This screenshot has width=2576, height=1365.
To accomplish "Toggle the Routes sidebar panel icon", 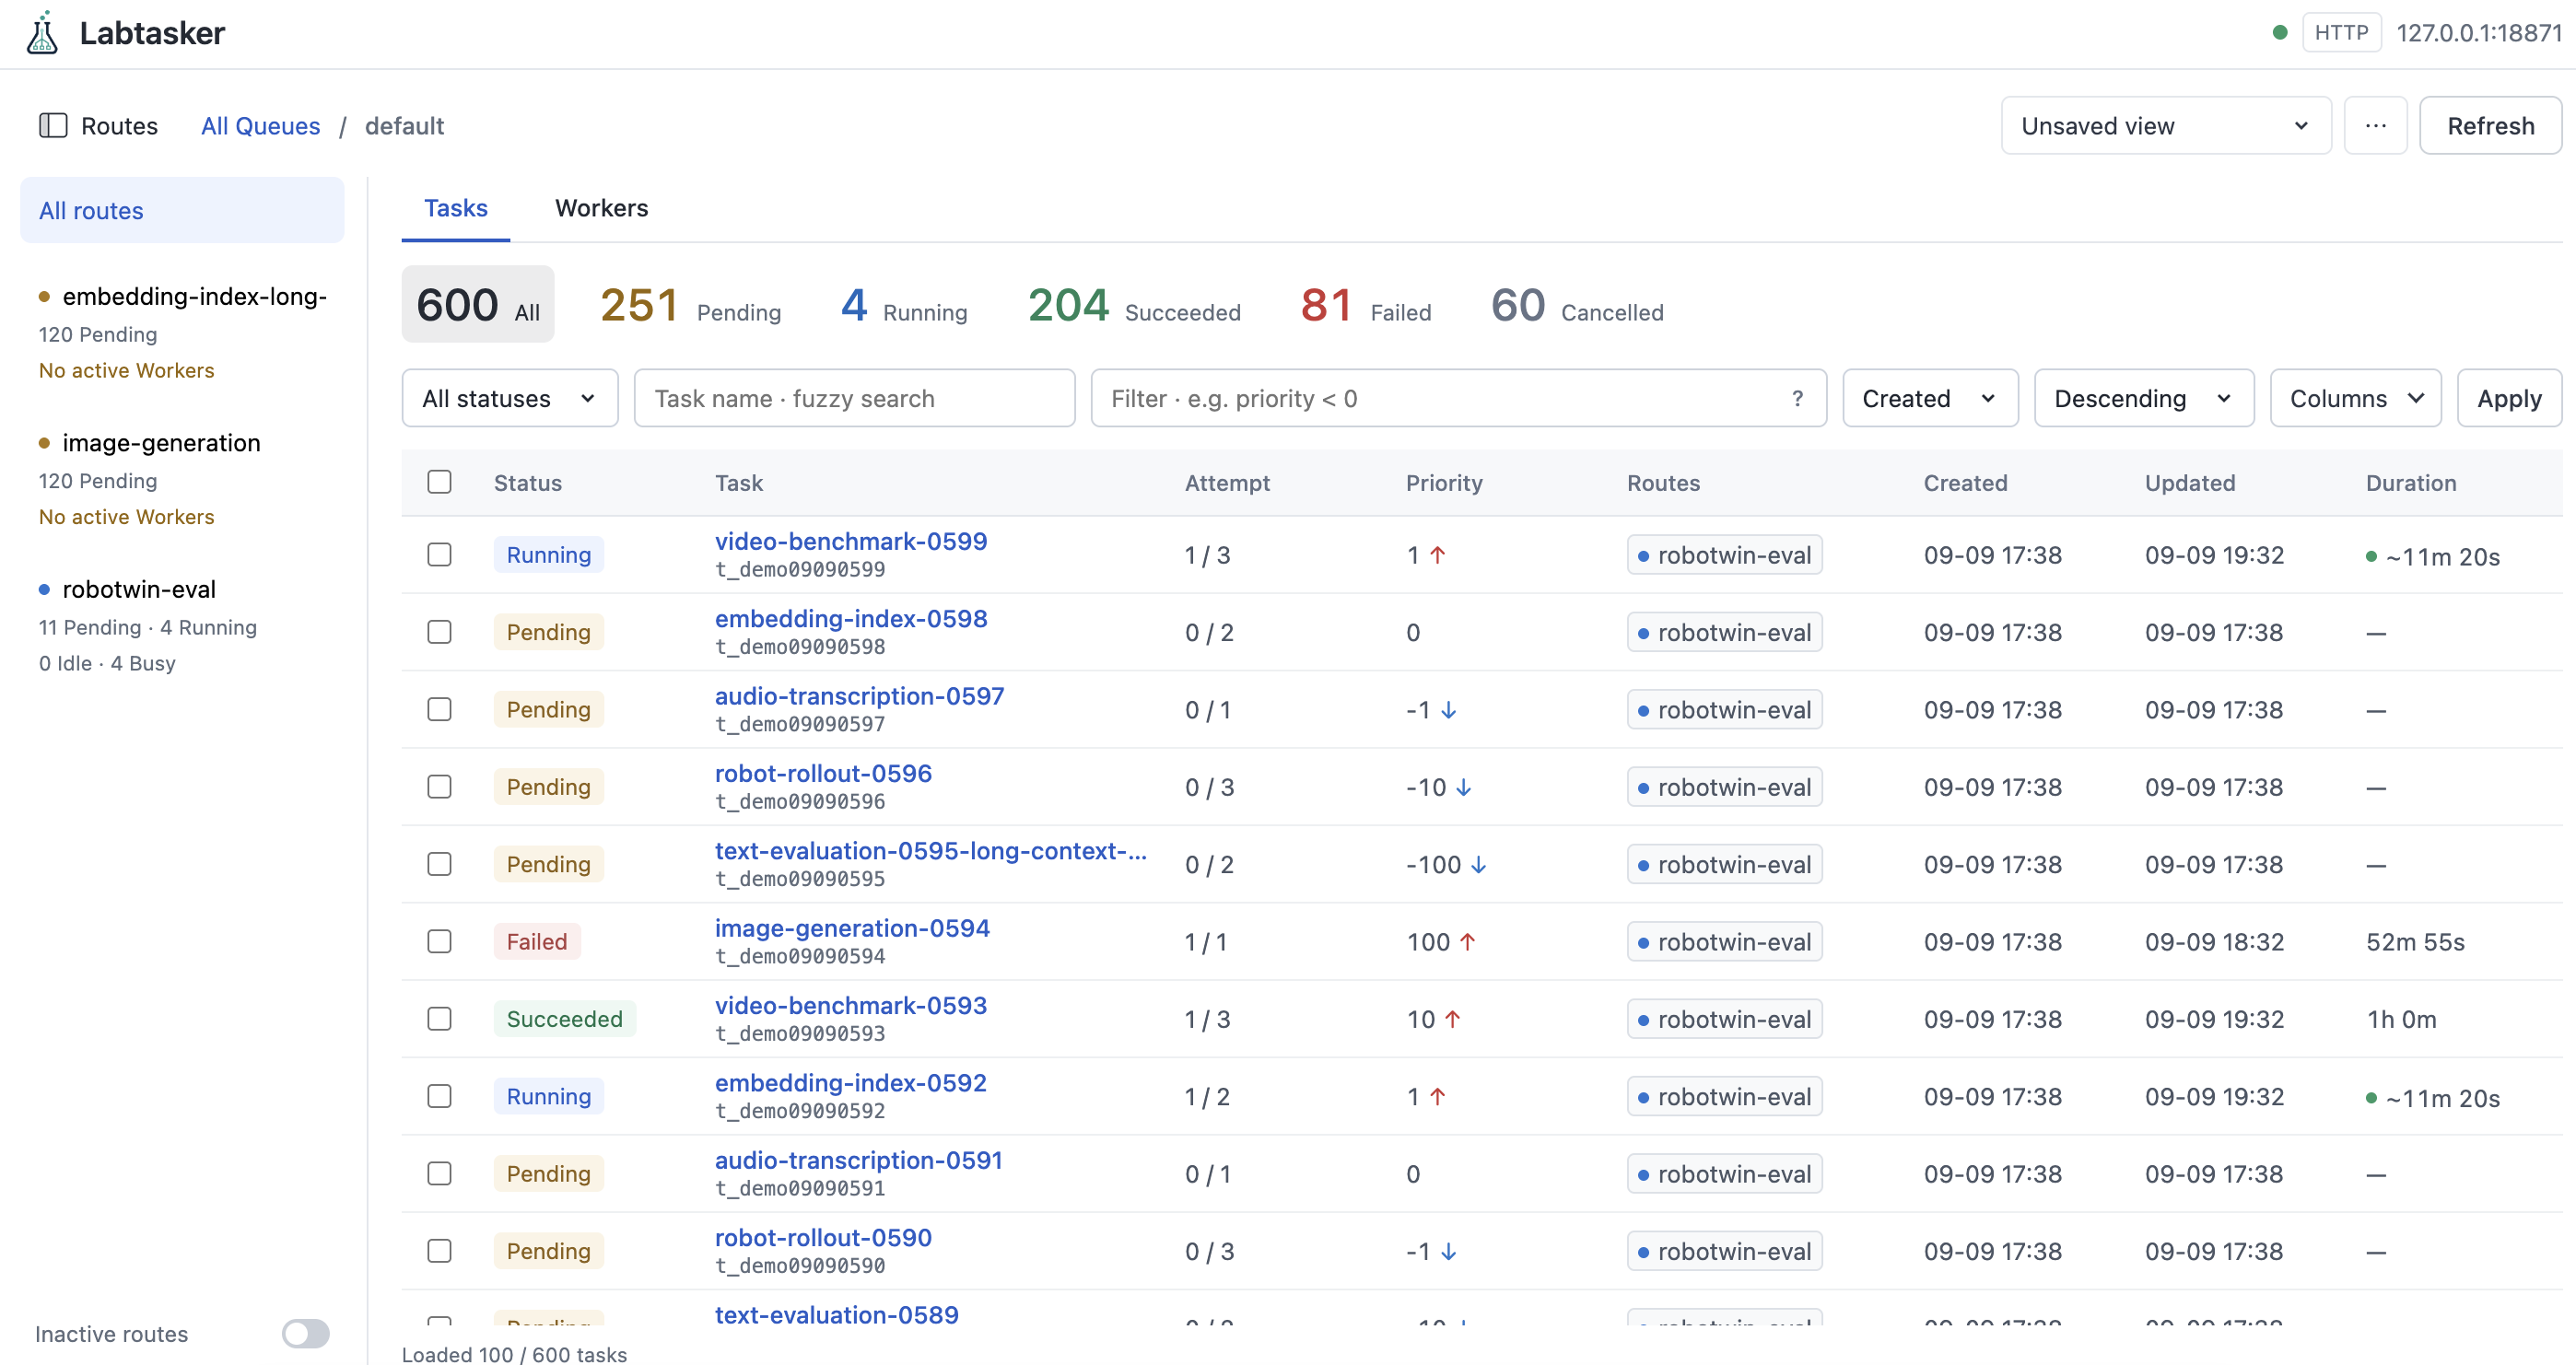I will pyautogui.click(x=53, y=126).
